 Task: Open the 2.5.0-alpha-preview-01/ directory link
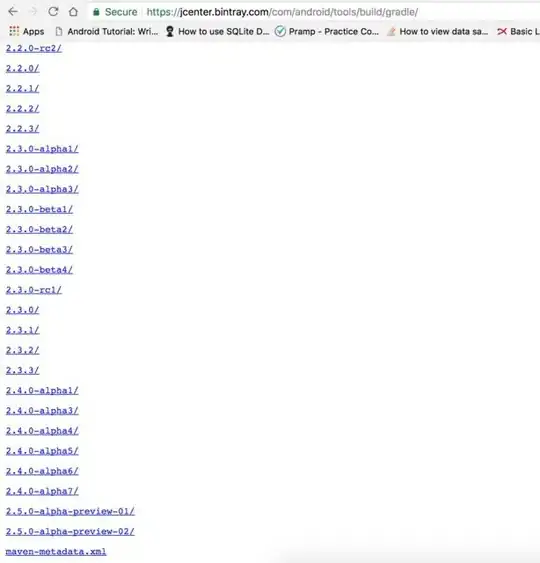coord(70,511)
